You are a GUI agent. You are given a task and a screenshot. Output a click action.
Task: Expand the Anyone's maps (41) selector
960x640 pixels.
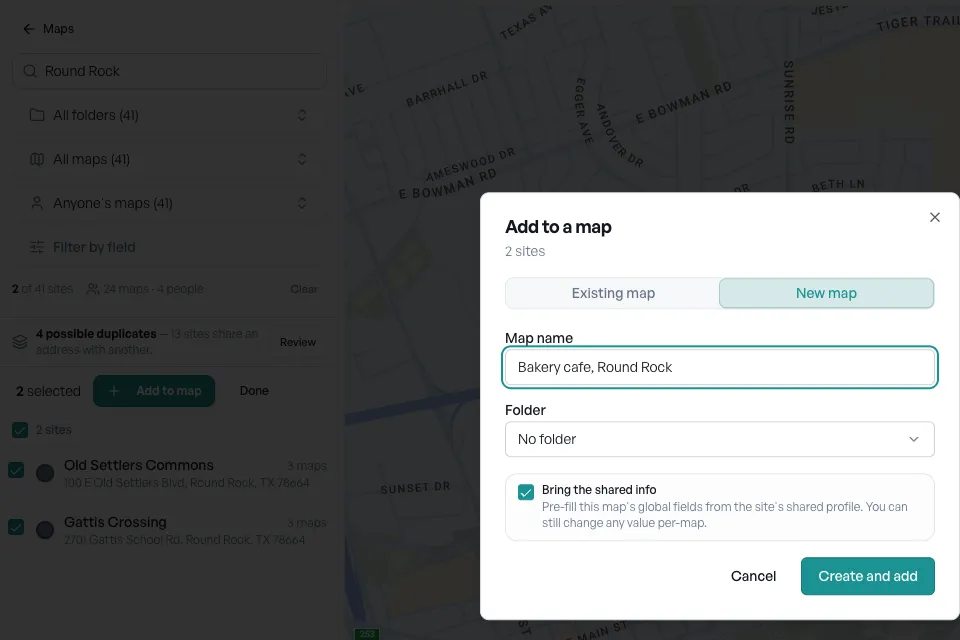point(169,203)
